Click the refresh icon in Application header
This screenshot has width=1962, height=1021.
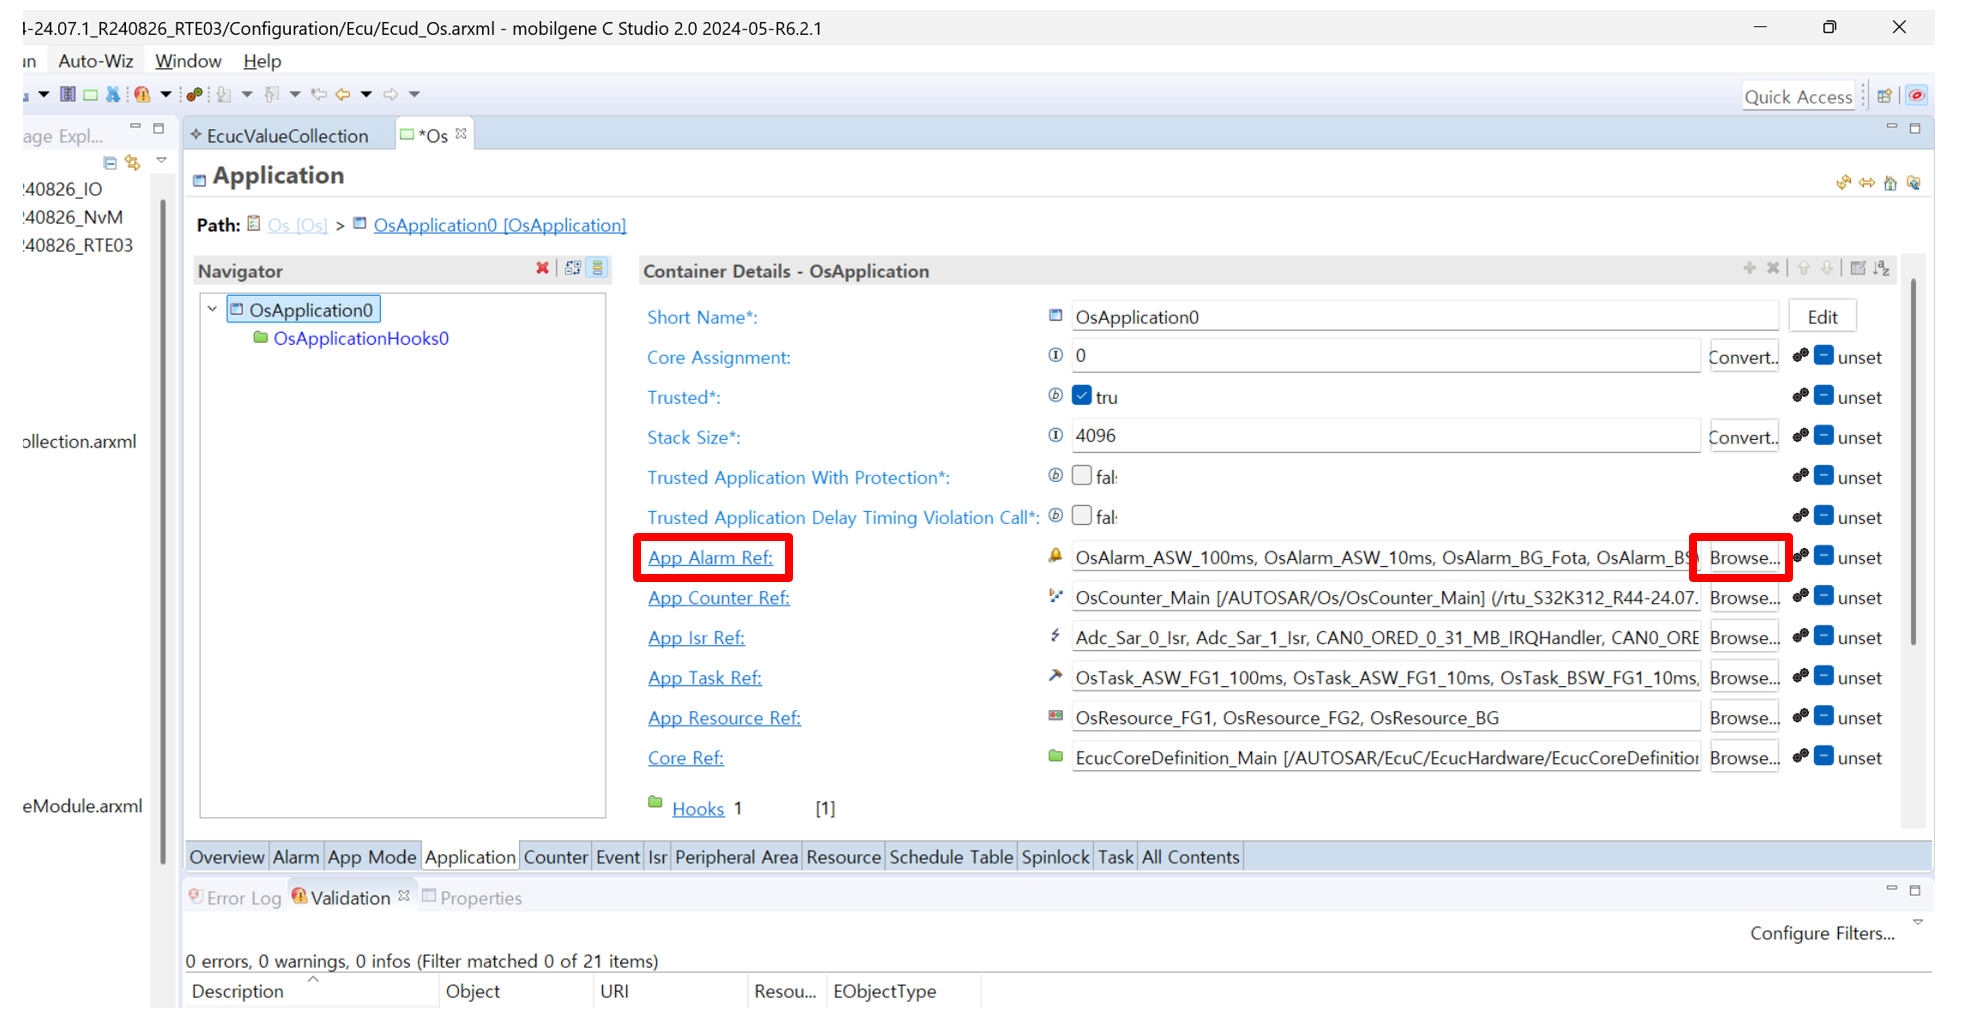point(1843,183)
